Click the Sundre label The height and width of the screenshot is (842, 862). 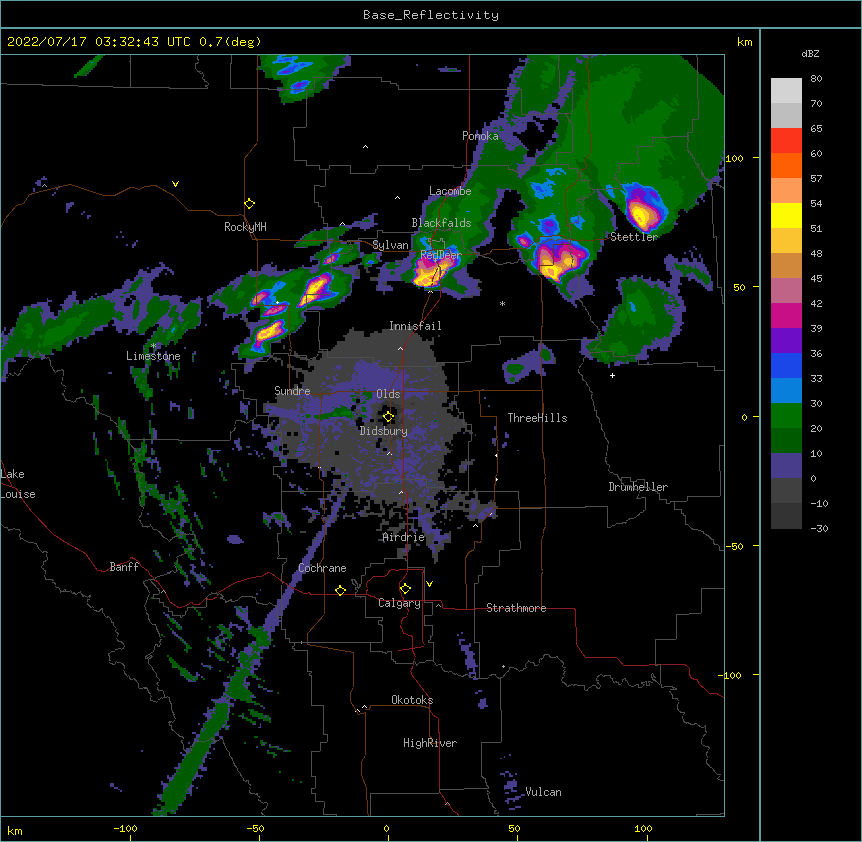[292, 391]
